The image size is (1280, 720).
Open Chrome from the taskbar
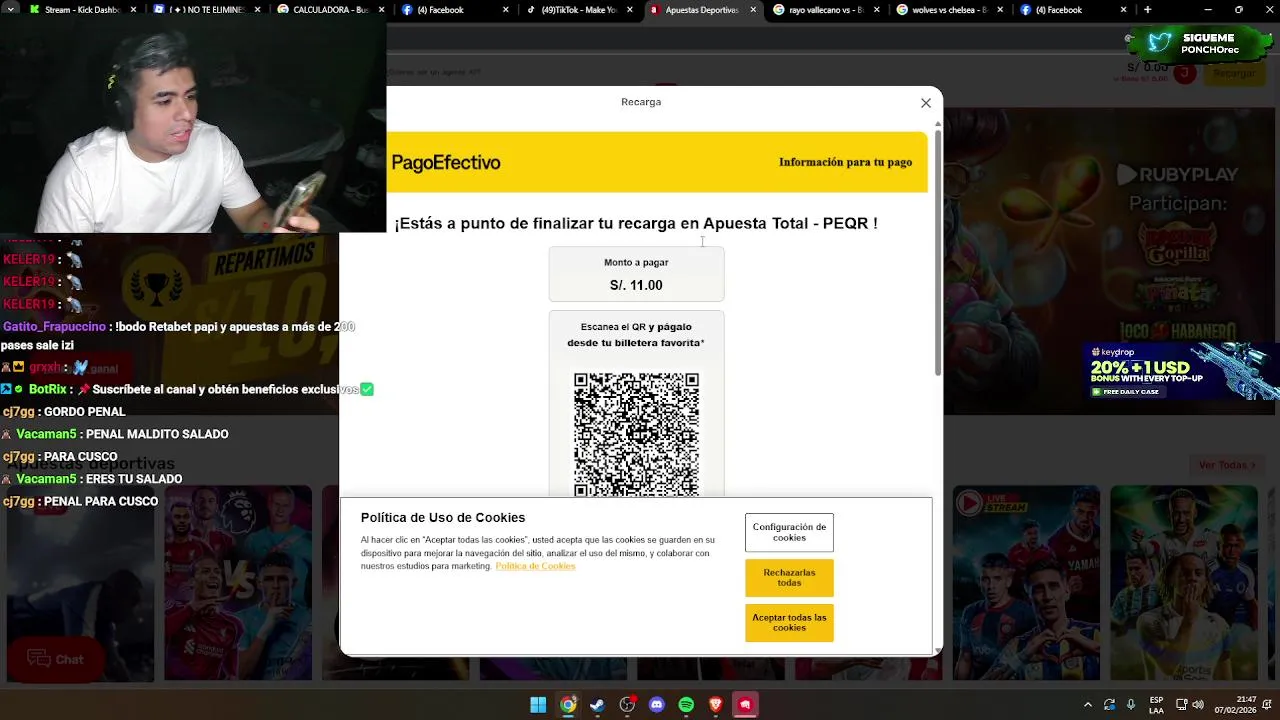pyautogui.click(x=568, y=705)
